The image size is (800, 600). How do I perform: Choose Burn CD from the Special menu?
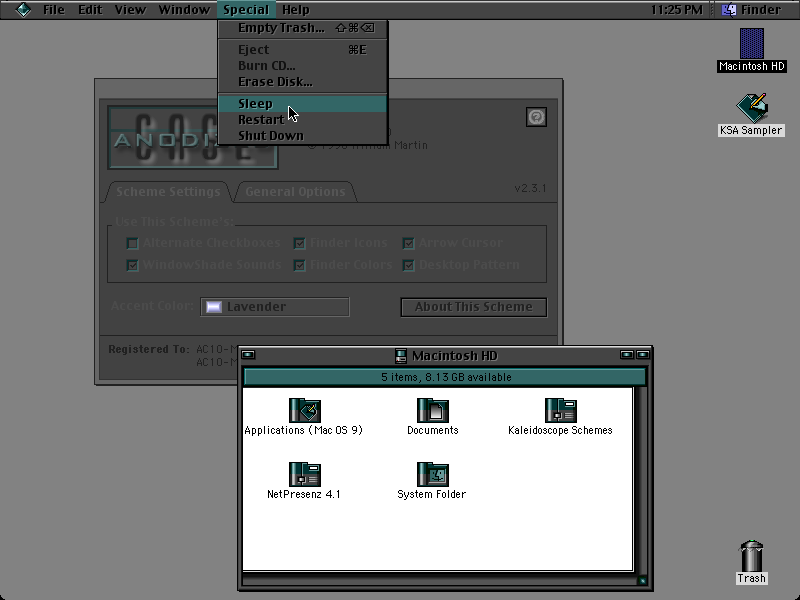pos(303,66)
